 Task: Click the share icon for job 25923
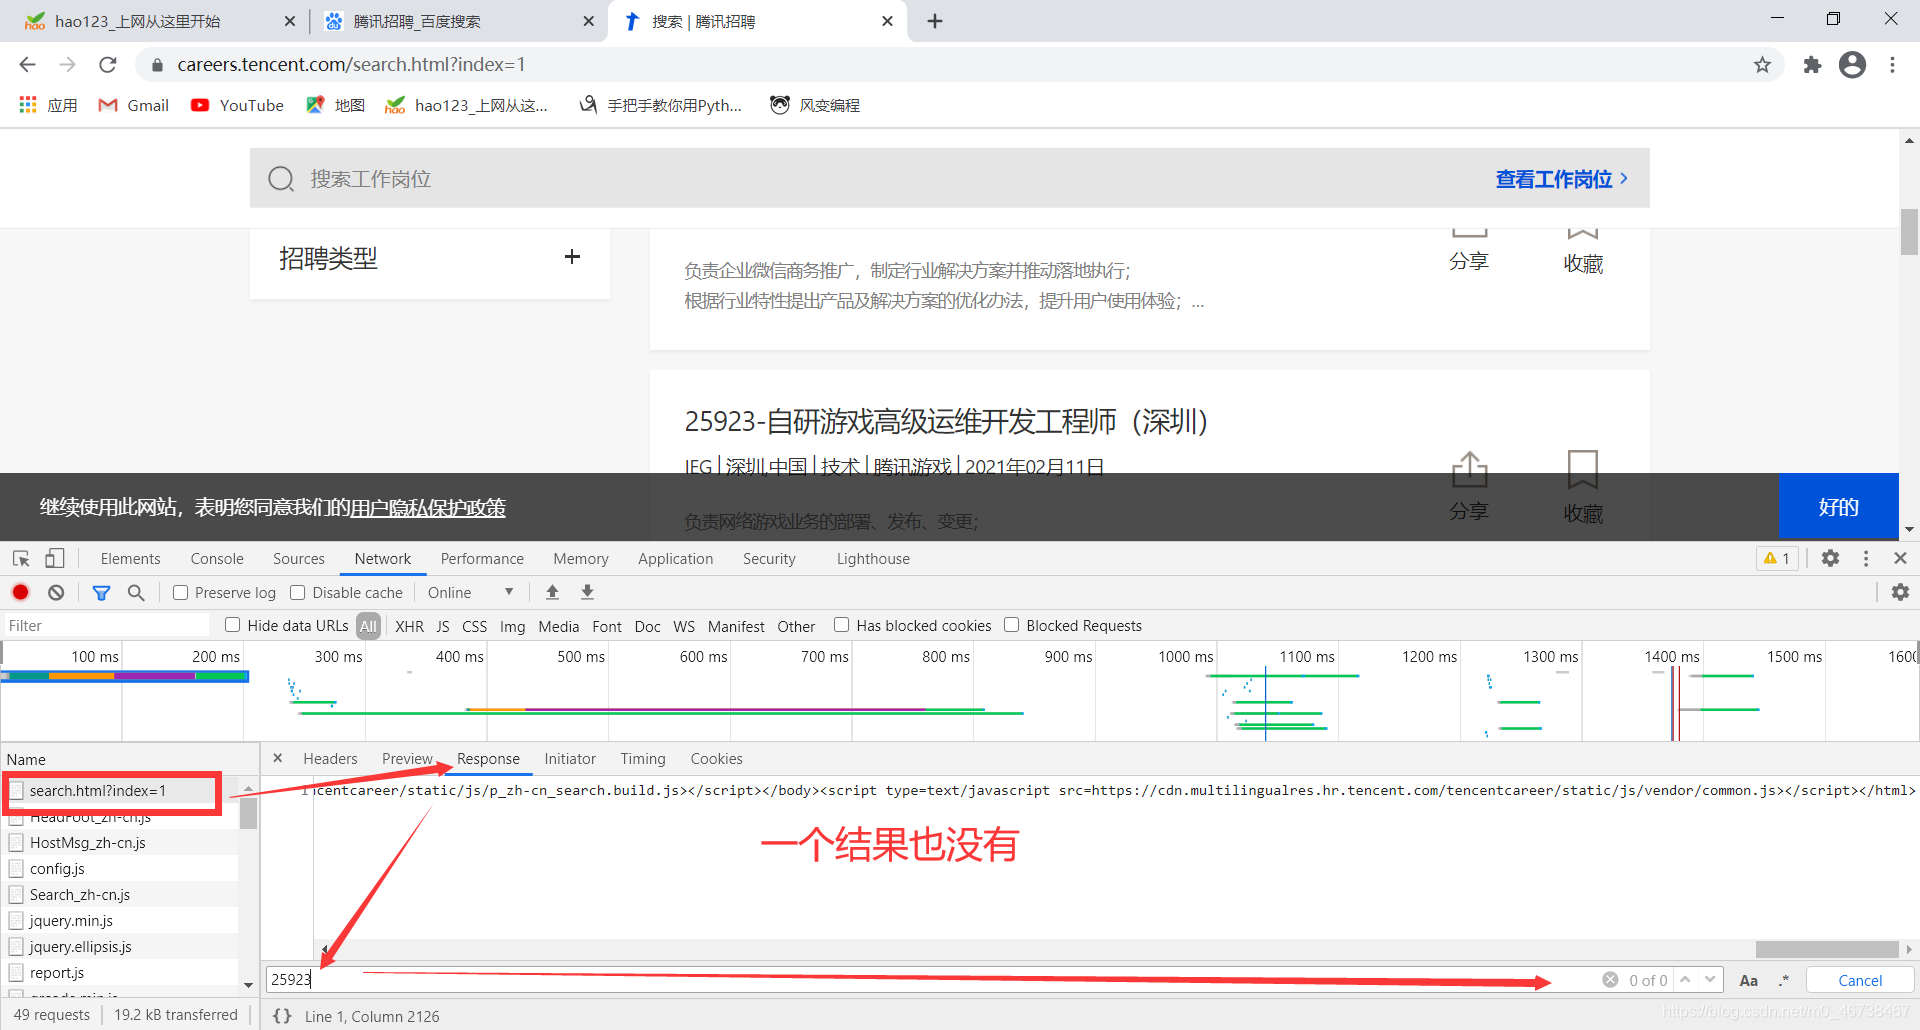pos(1469,469)
